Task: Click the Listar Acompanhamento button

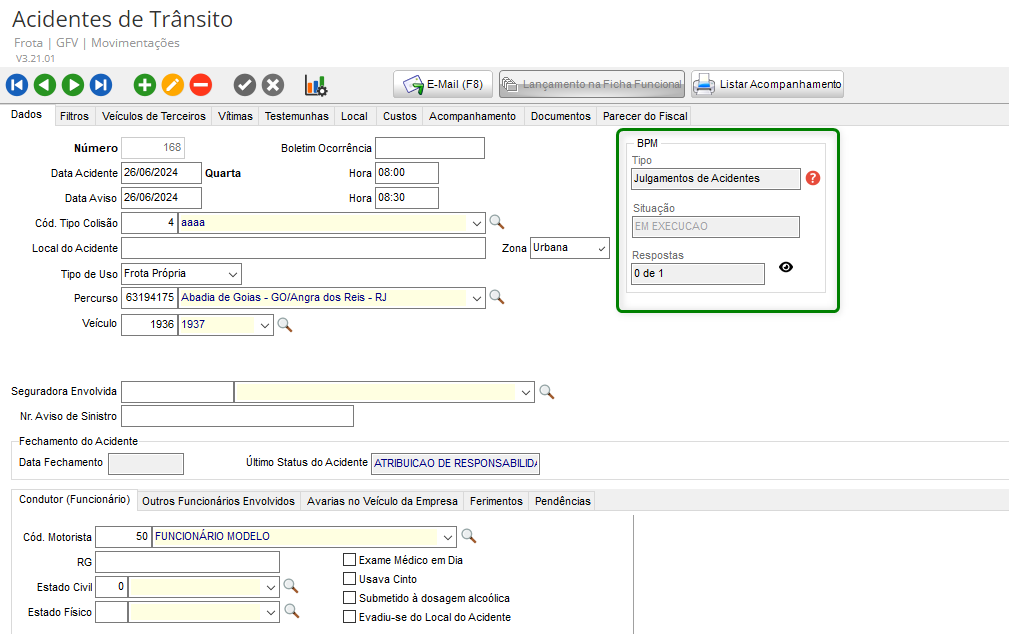Action: click(x=768, y=84)
